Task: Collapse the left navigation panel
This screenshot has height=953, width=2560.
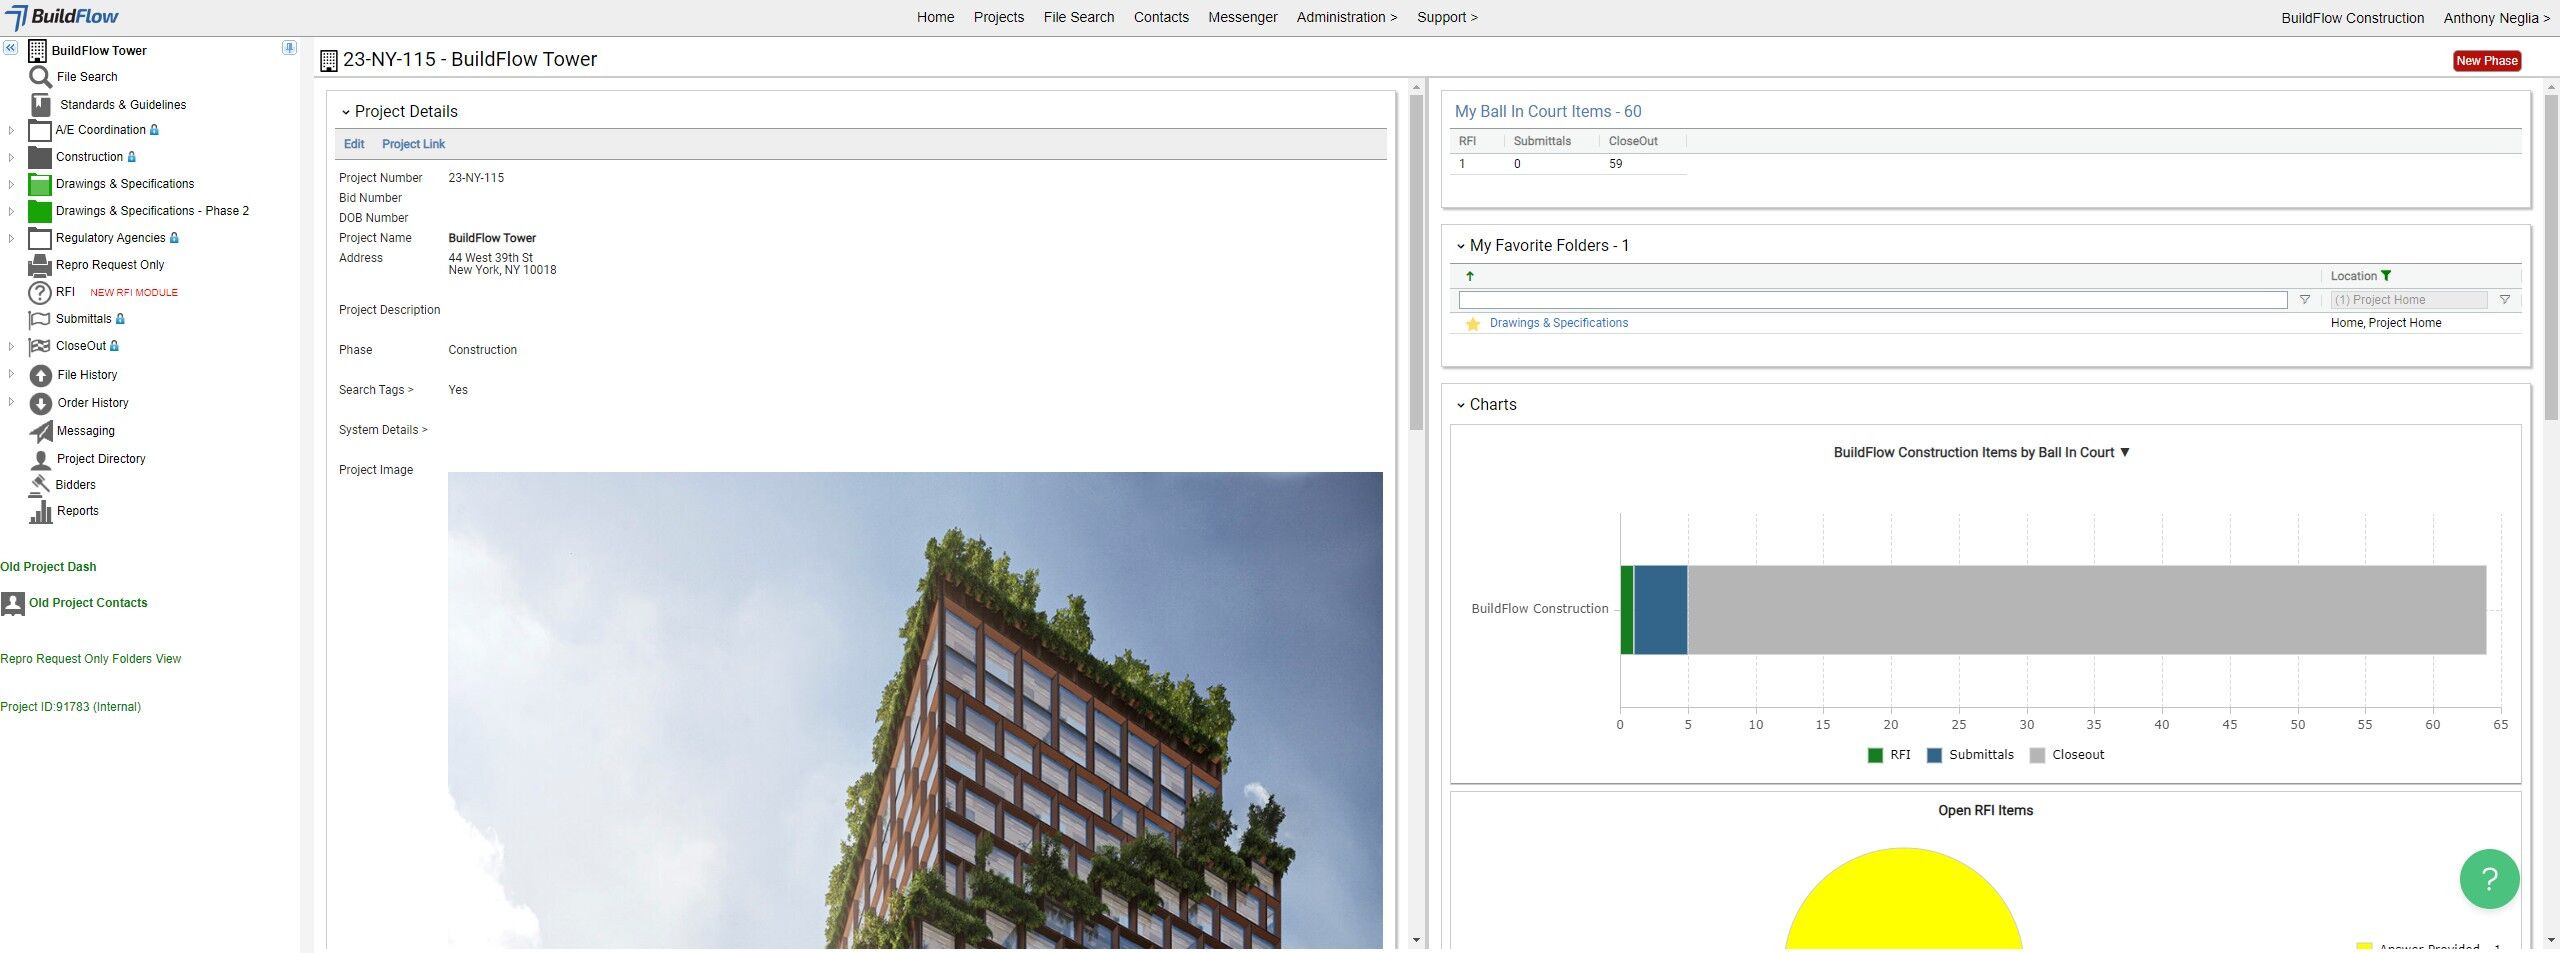Action: coord(10,48)
